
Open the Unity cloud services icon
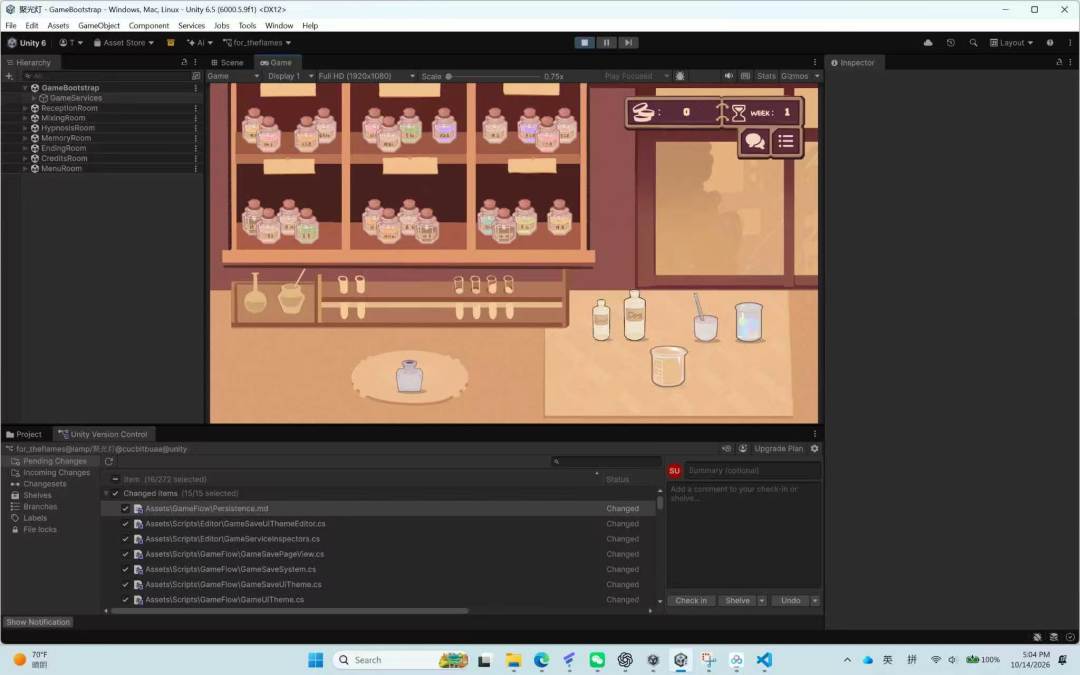[x=928, y=43]
